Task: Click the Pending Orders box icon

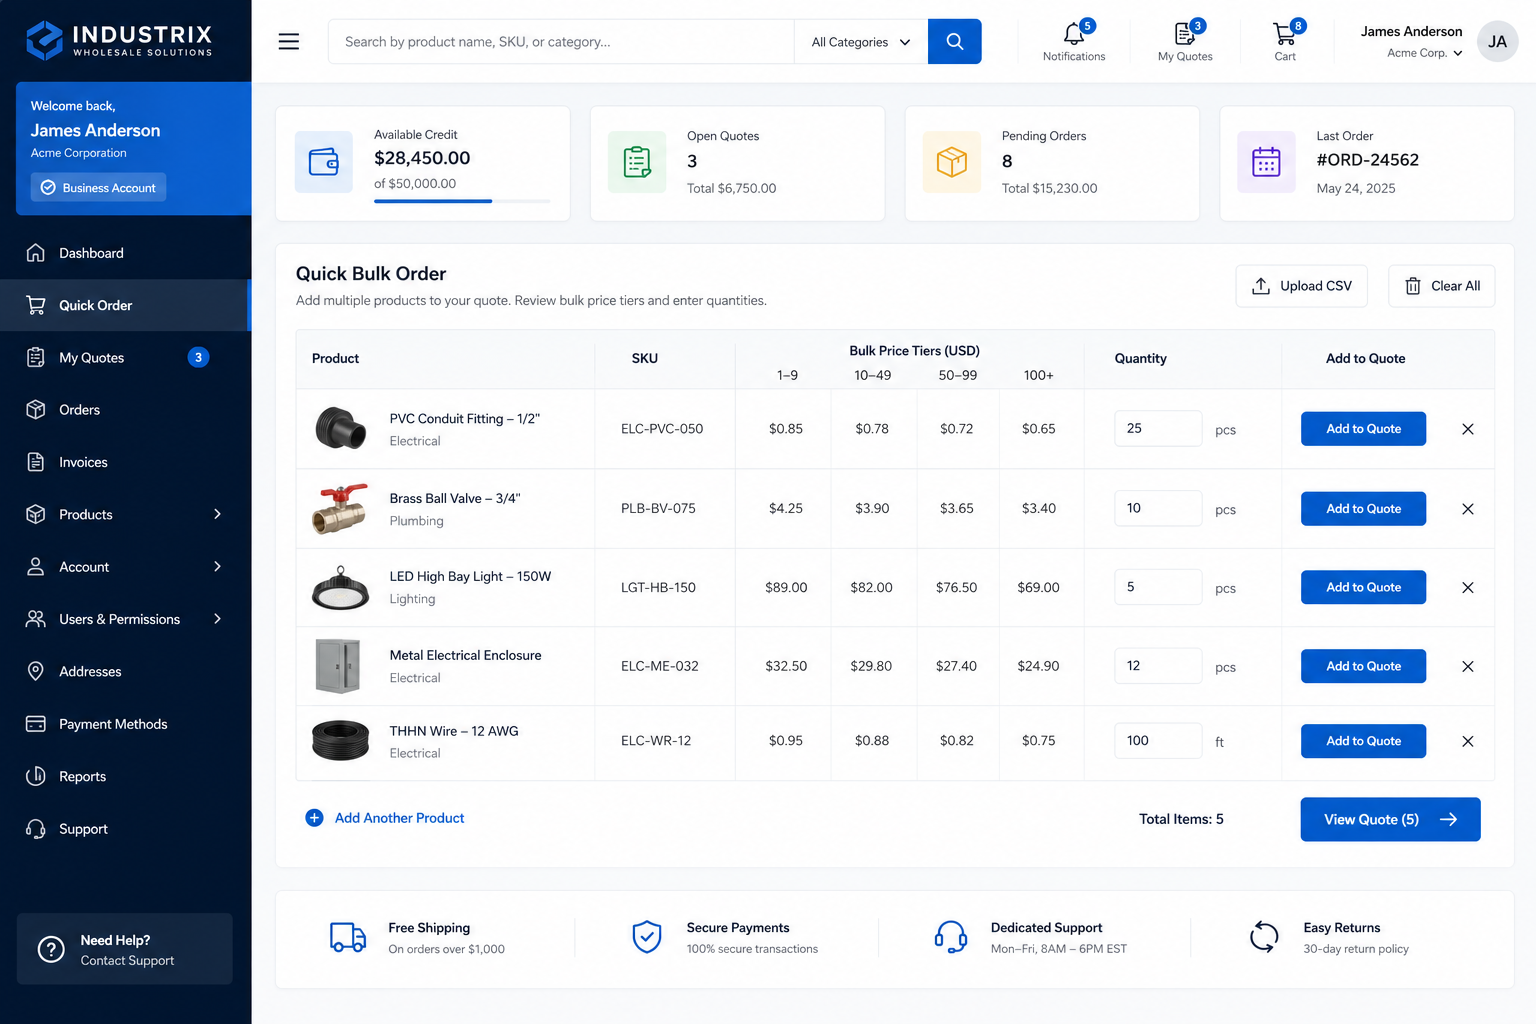Action: (952, 162)
